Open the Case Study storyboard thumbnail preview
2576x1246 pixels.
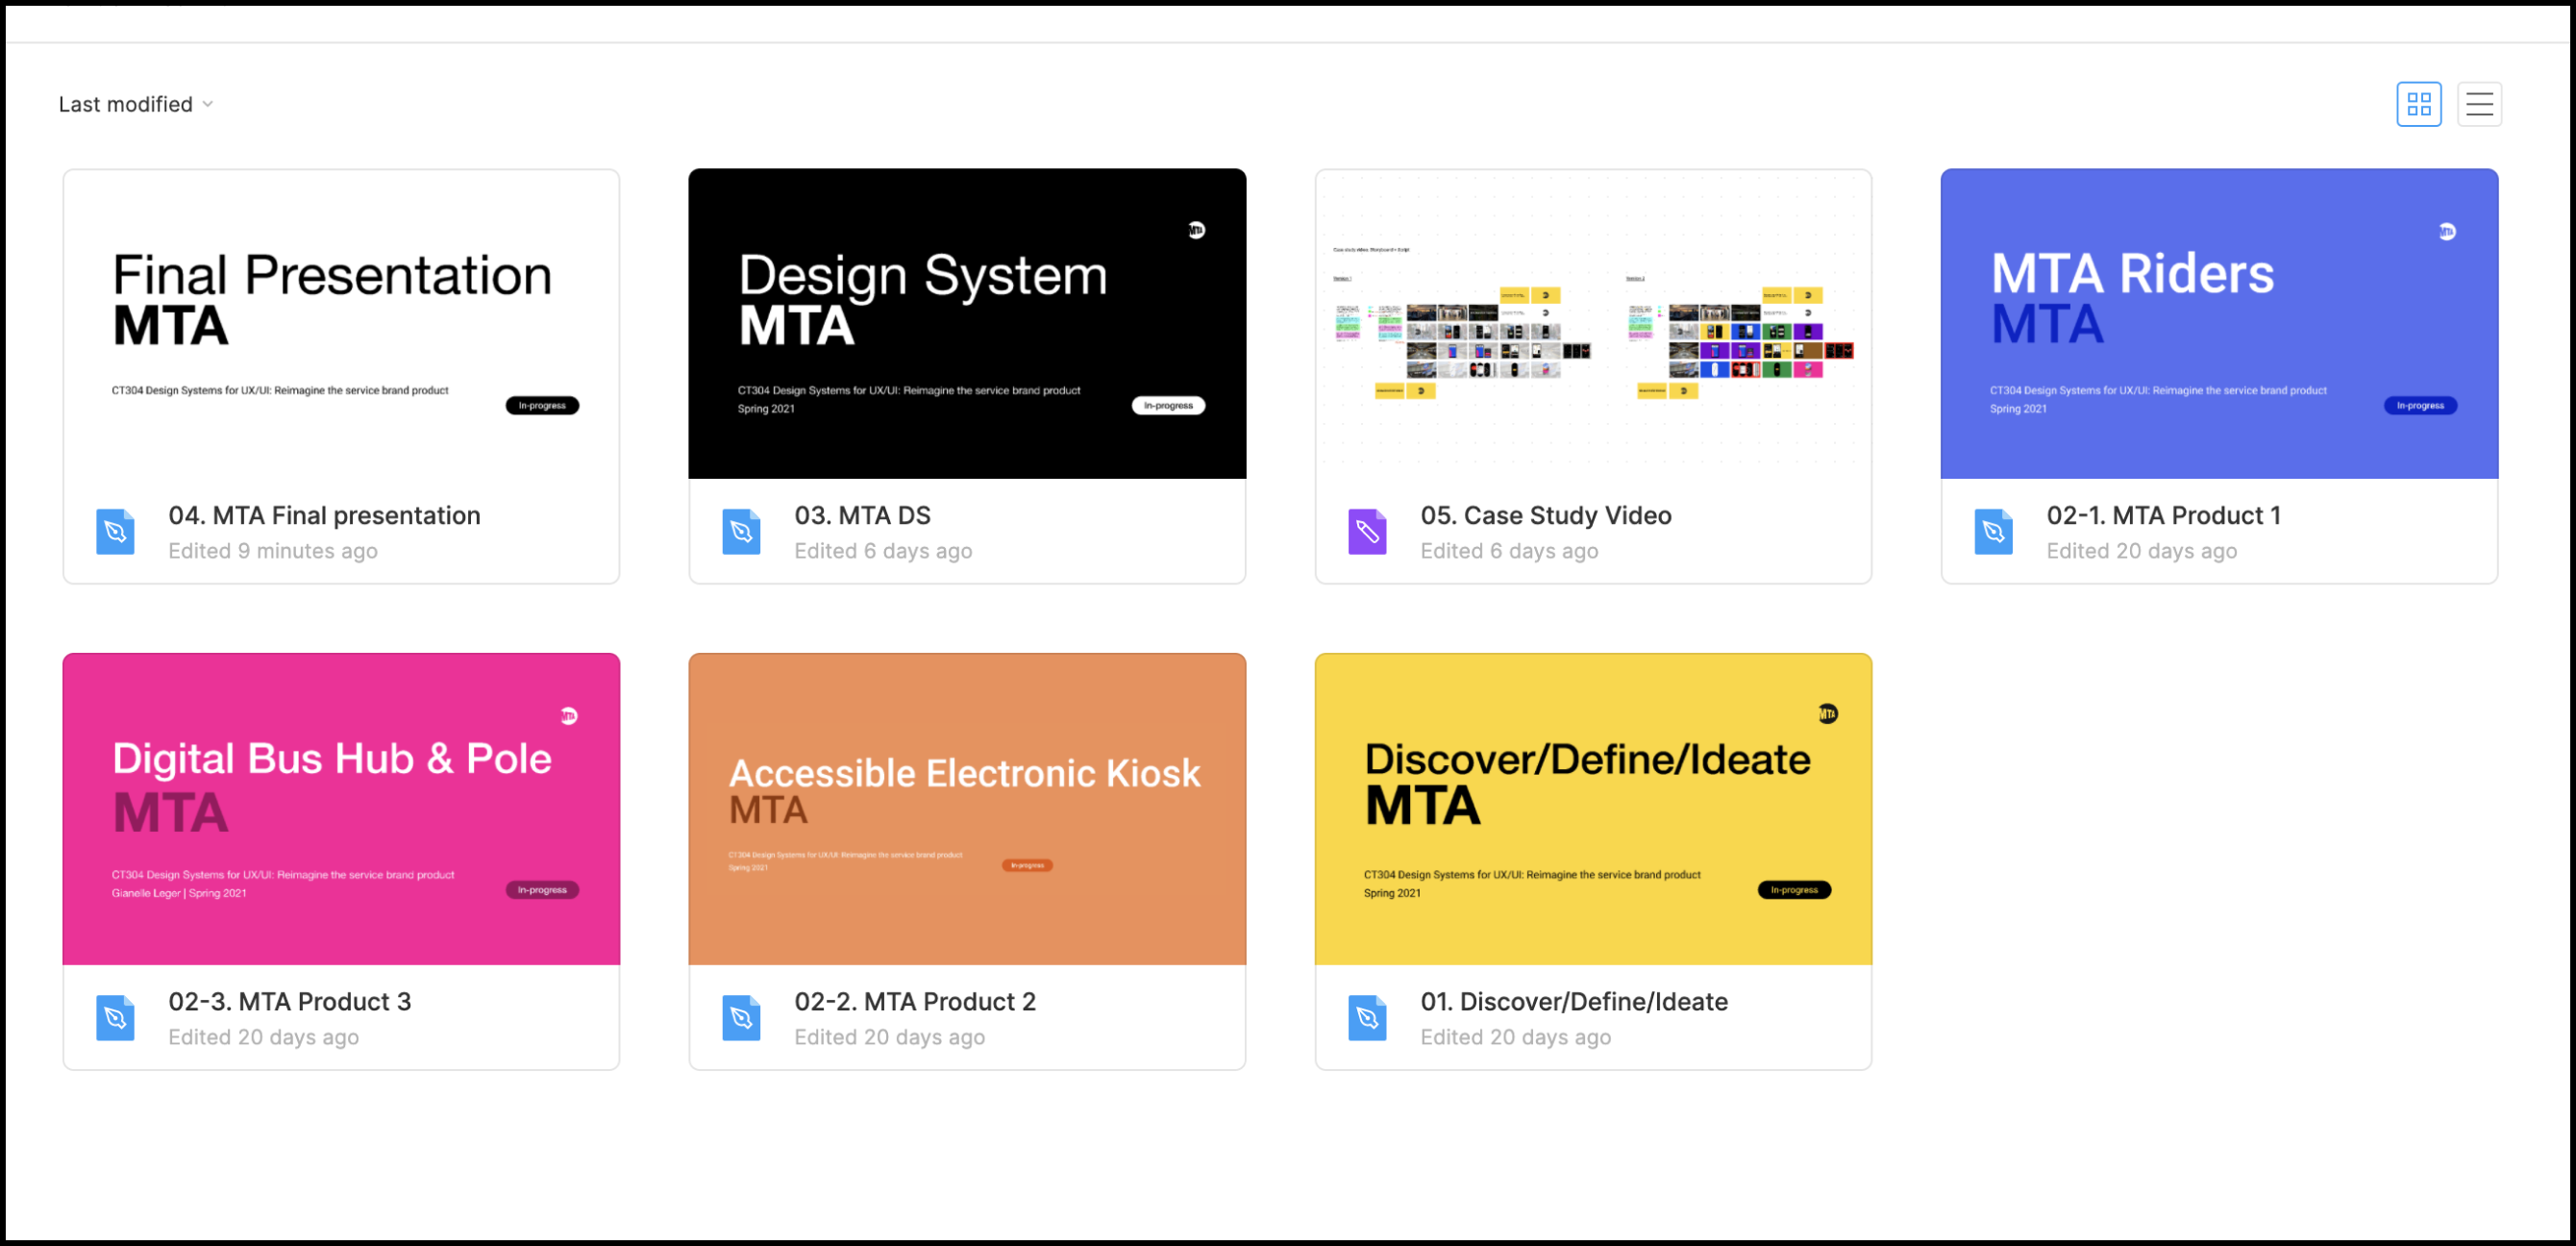click(x=1593, y=324)
